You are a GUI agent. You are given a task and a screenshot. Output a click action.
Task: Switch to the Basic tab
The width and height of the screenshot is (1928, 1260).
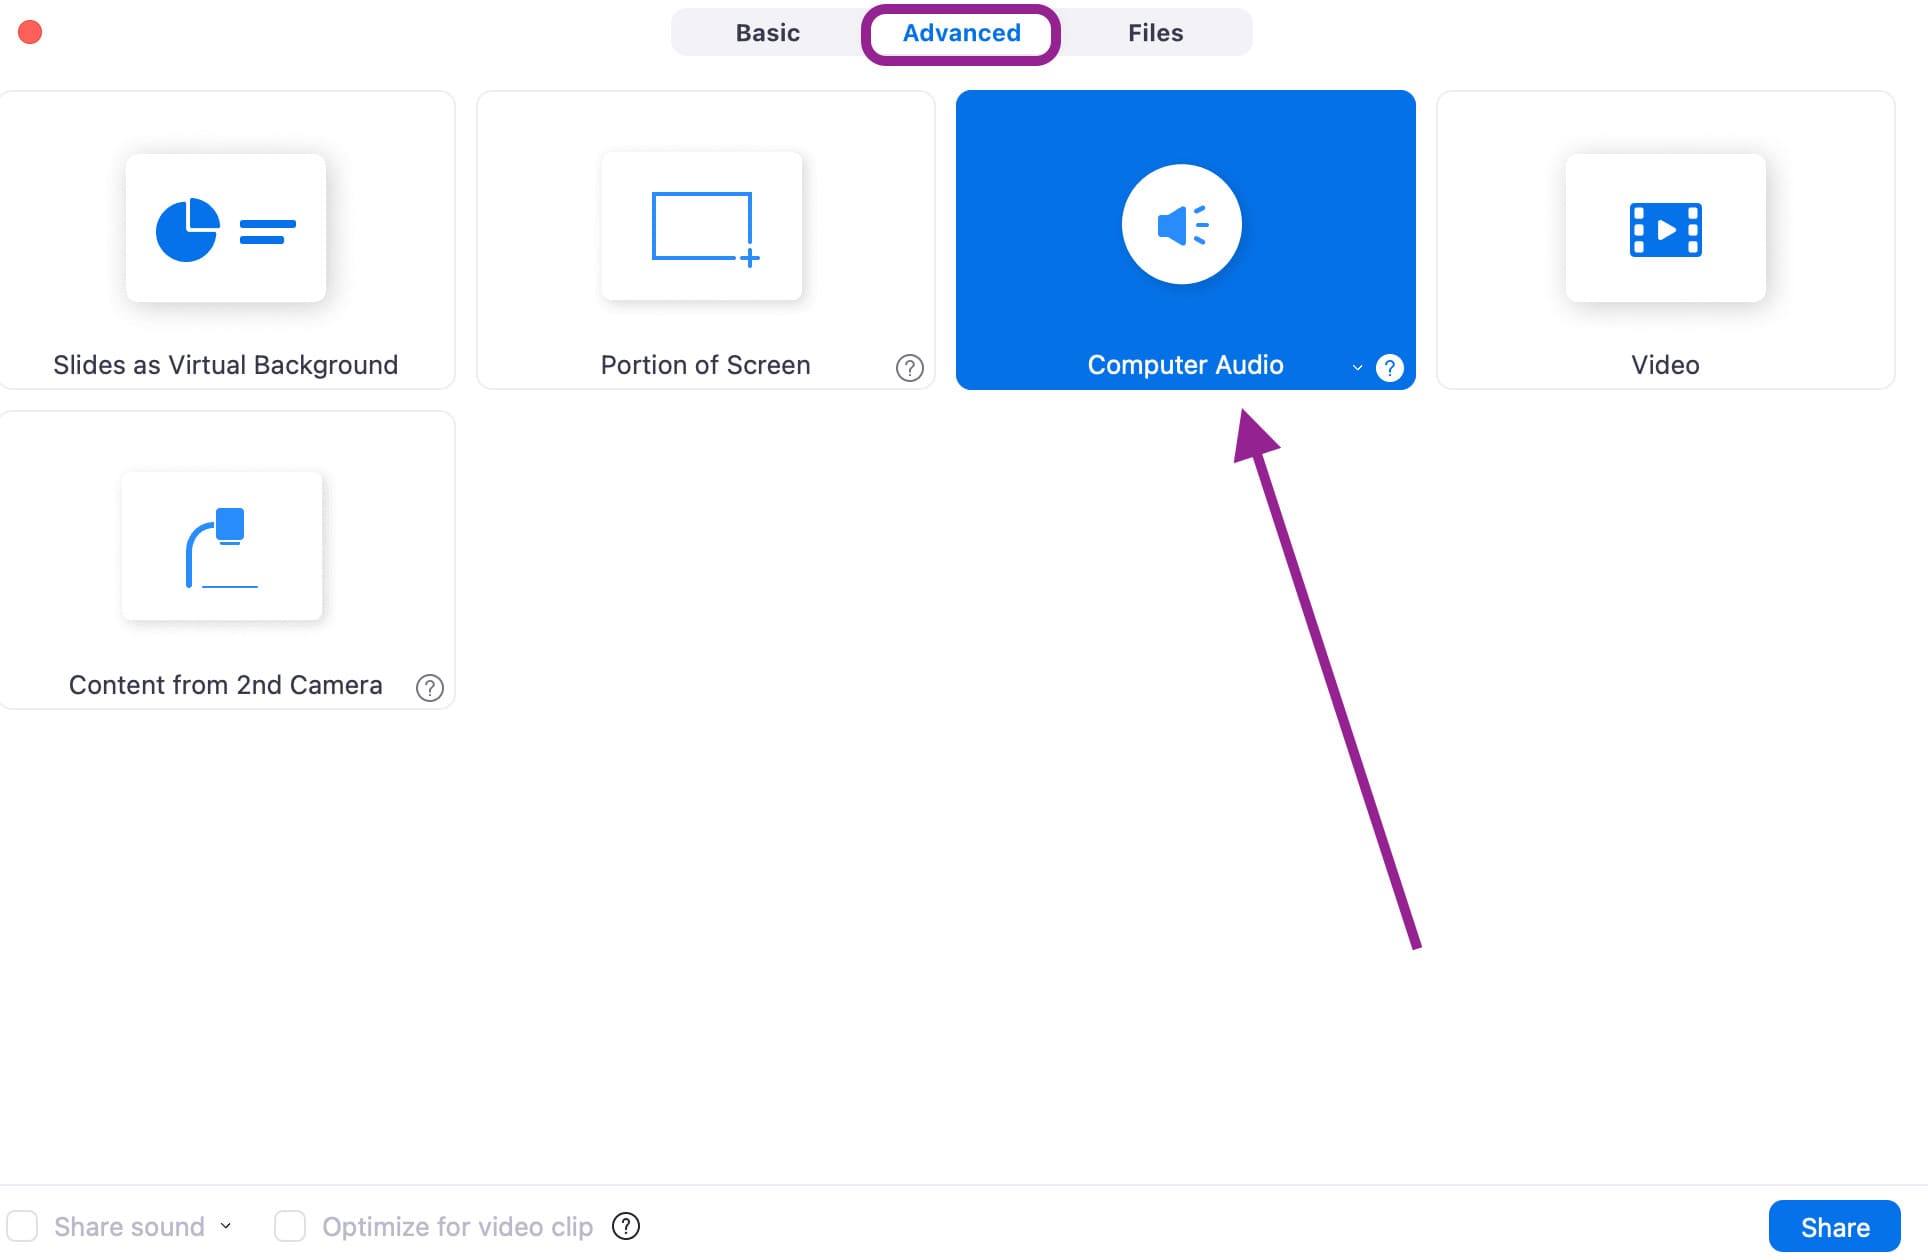coord(768,31)
